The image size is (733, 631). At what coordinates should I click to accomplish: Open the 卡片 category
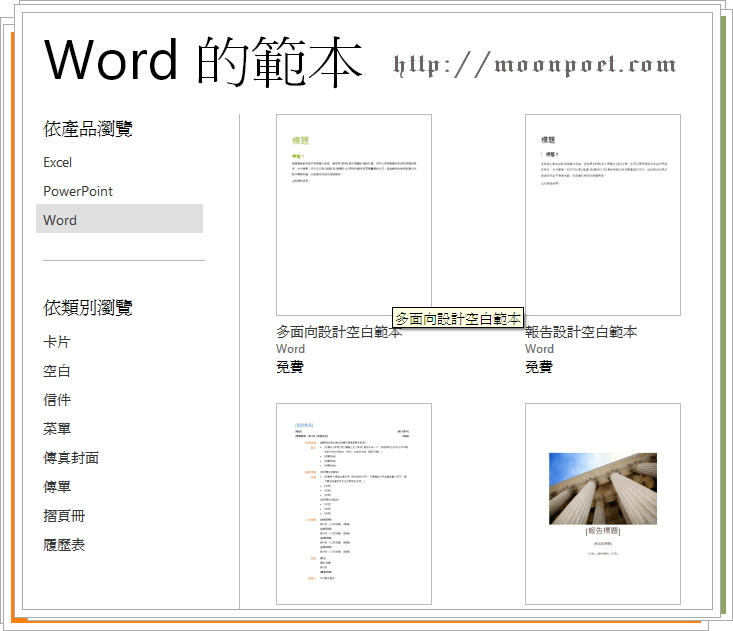(x=57, y=342)
